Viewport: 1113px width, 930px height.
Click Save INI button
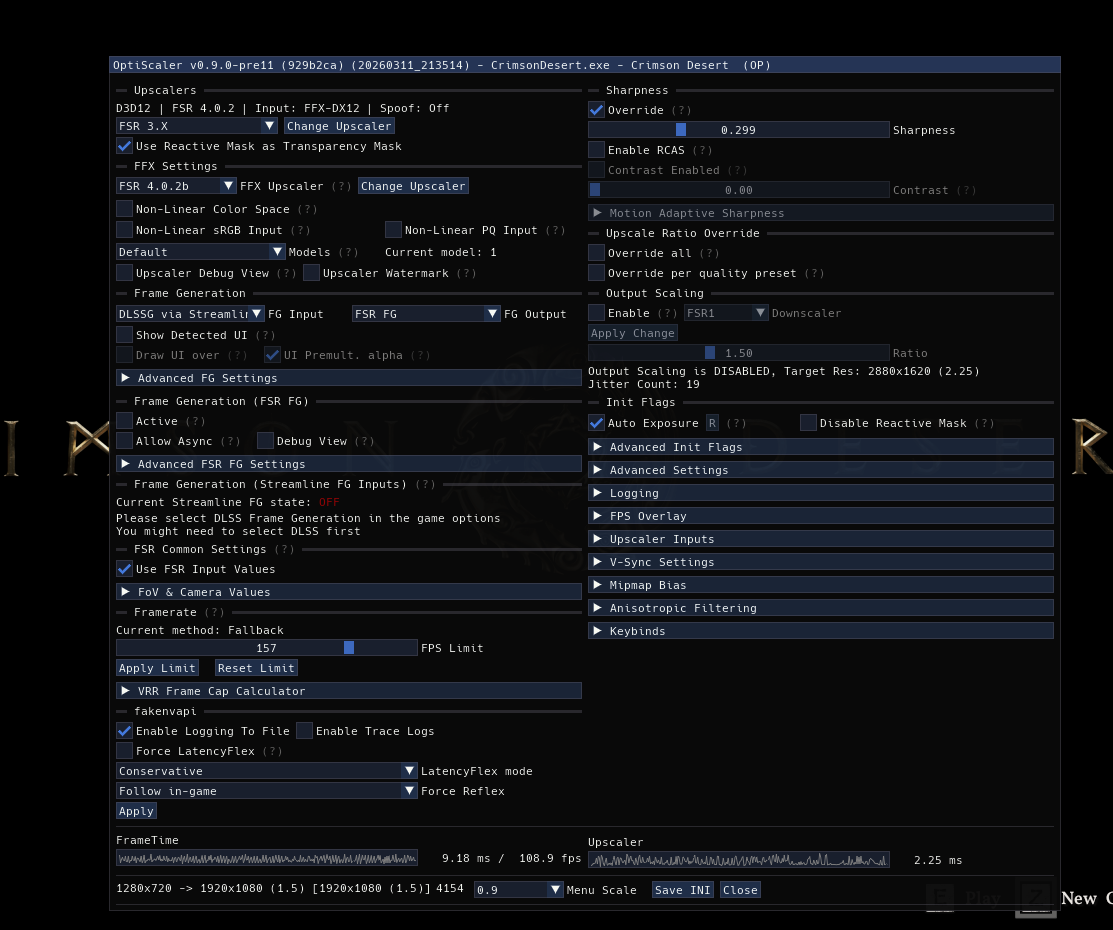tap(682, 890)
